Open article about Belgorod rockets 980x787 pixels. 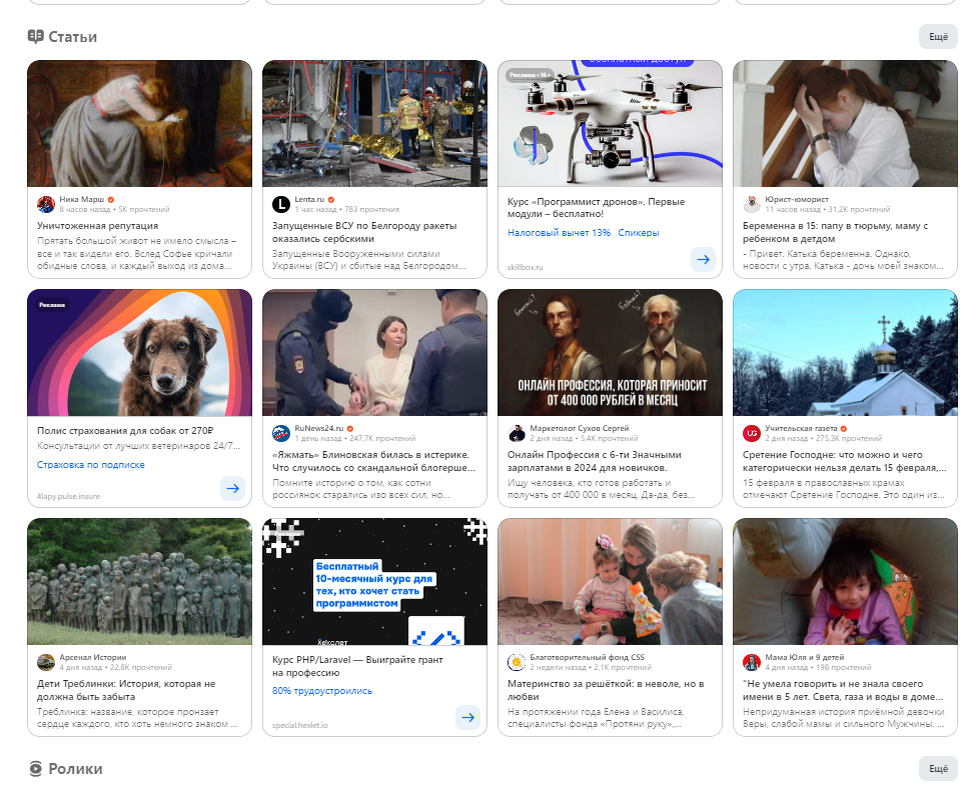pyautogui.click(x=364, y=232)
